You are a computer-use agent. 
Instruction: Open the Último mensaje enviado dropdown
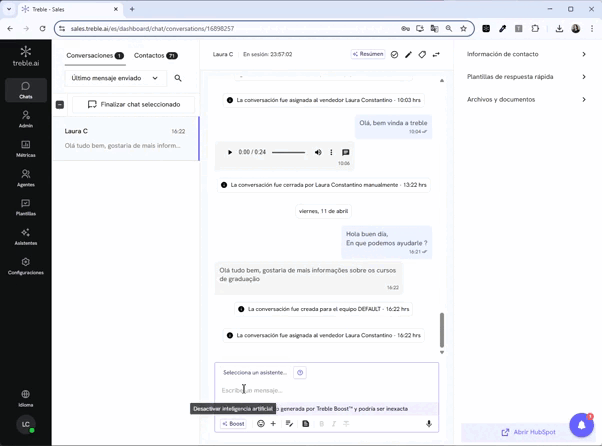click(x=115, y=78)
